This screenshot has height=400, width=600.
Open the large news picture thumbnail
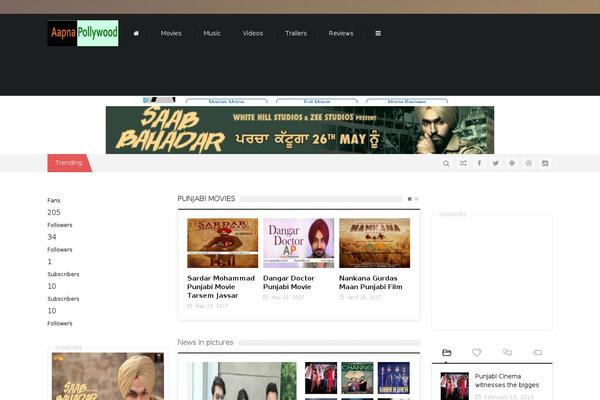(242, 381)
